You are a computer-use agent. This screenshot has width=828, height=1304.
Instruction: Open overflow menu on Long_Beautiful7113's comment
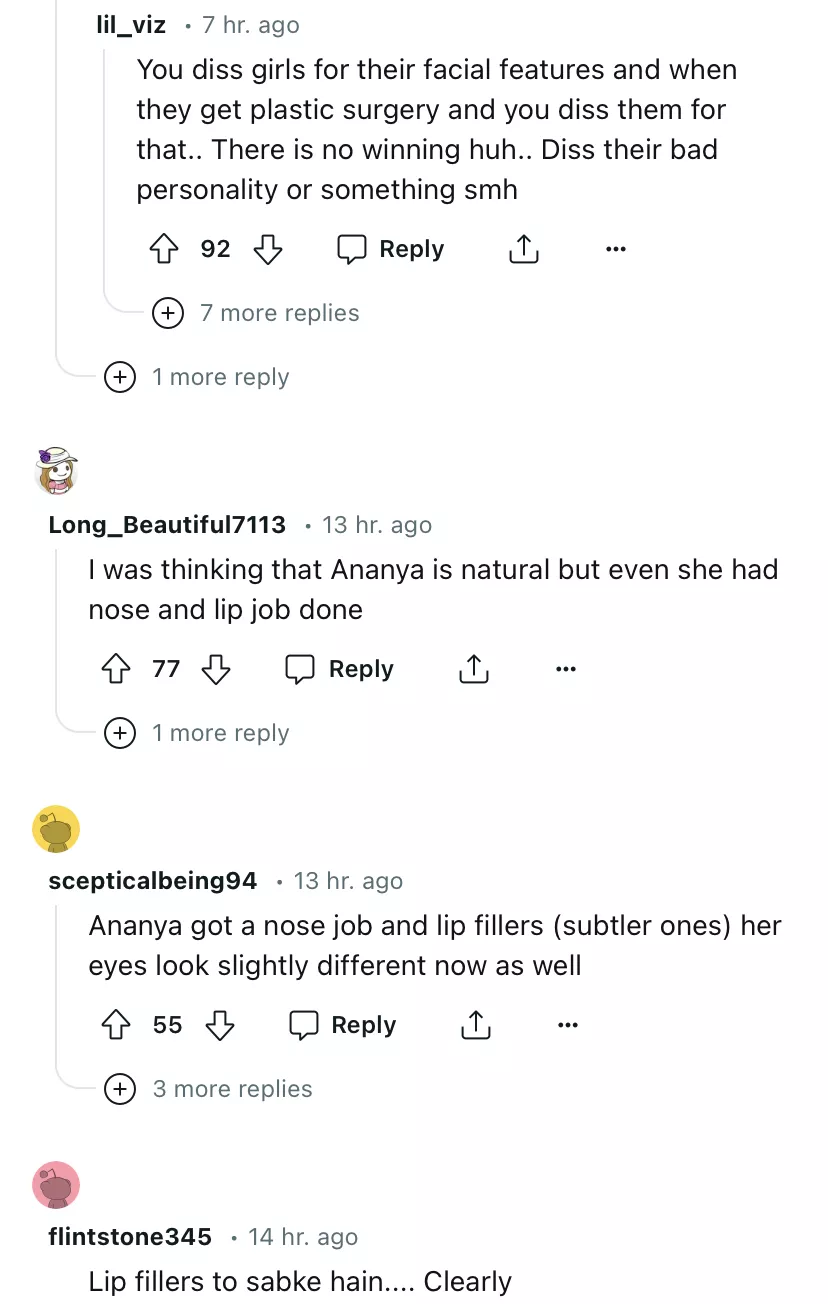[566, 669]
